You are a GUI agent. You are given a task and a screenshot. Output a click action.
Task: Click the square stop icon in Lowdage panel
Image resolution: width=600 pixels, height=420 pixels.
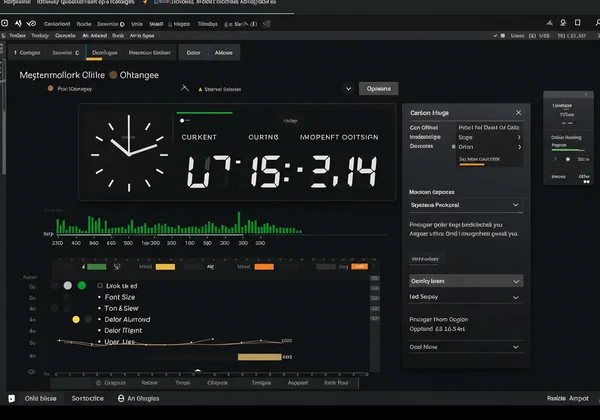pos(568,159)
